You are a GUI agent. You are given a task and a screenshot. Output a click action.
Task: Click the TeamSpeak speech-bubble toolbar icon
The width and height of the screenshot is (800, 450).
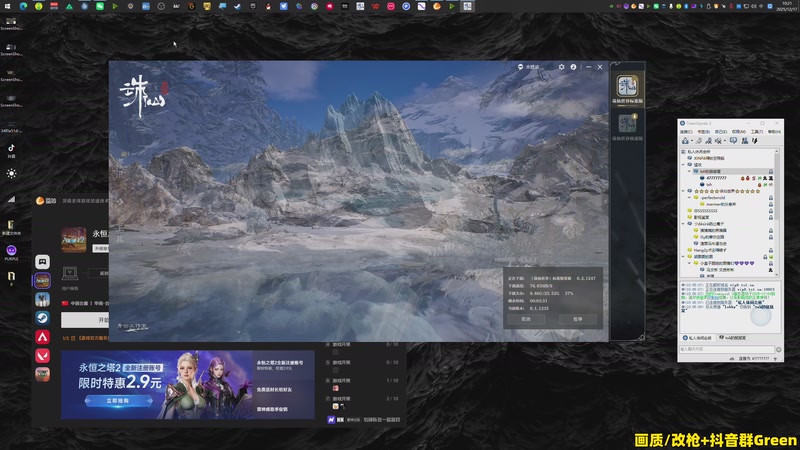point(733,141)
